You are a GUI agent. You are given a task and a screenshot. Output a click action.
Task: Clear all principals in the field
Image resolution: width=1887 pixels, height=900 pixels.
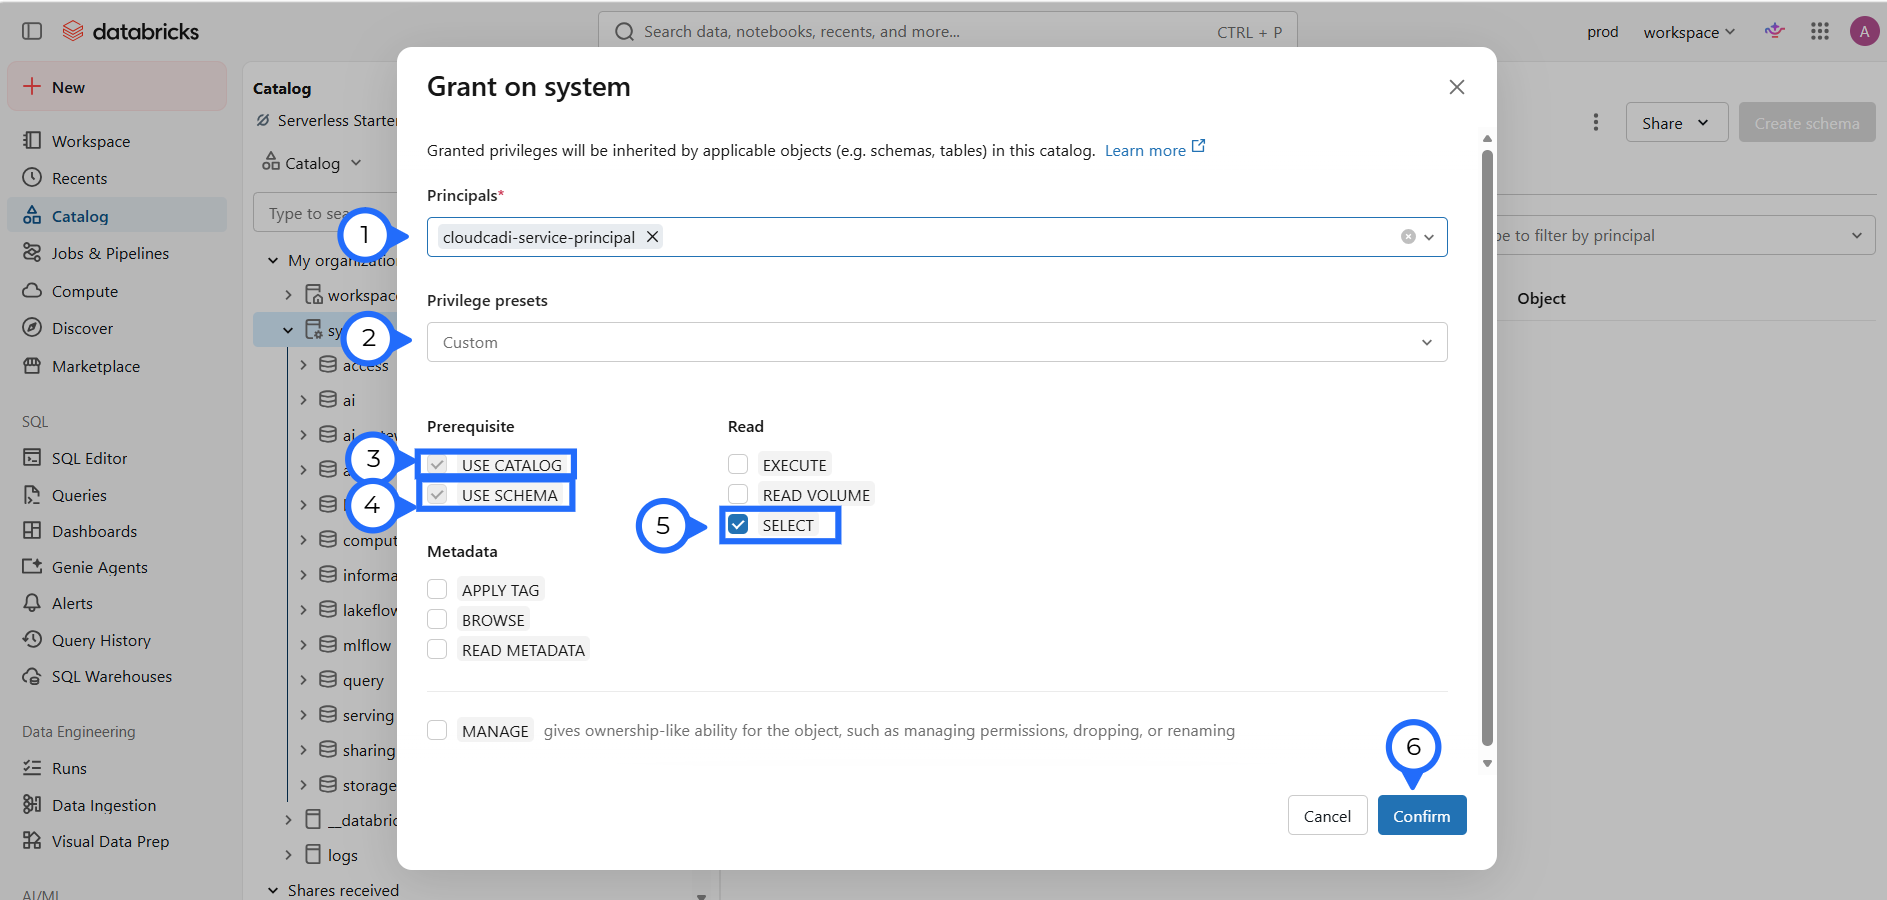[x=1408, y=237]
